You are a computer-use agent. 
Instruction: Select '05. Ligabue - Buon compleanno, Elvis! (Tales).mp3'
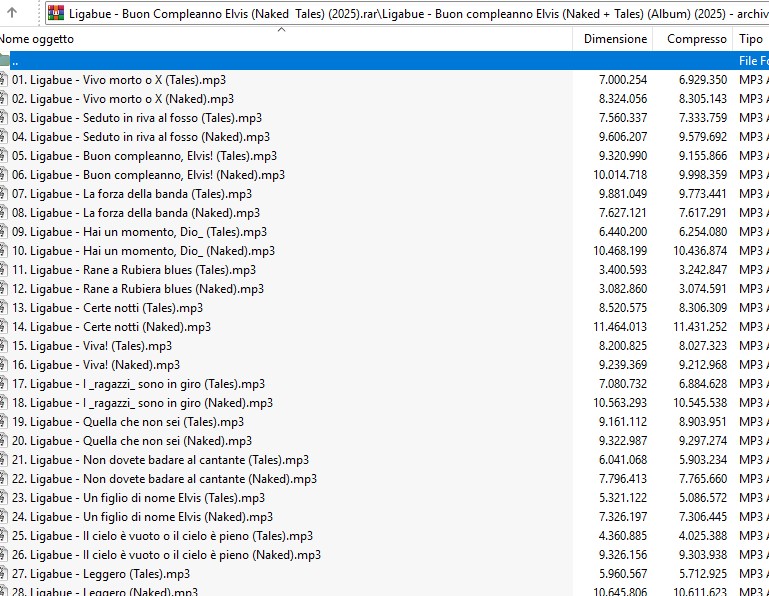pyautogui.click(x=145, y=156)
